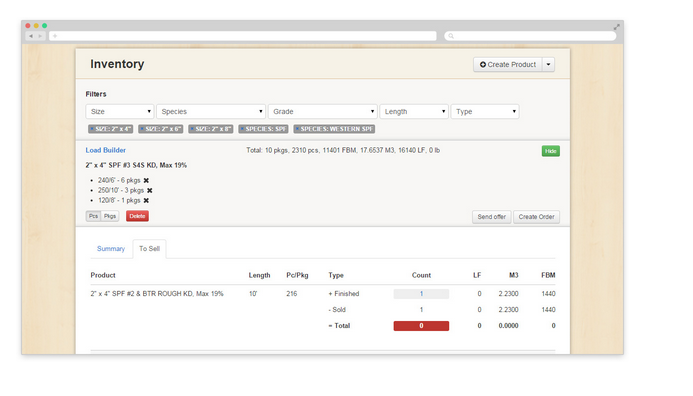Delete the load with the red button
Screen dimensions: 693x396
tap(137, 216)
